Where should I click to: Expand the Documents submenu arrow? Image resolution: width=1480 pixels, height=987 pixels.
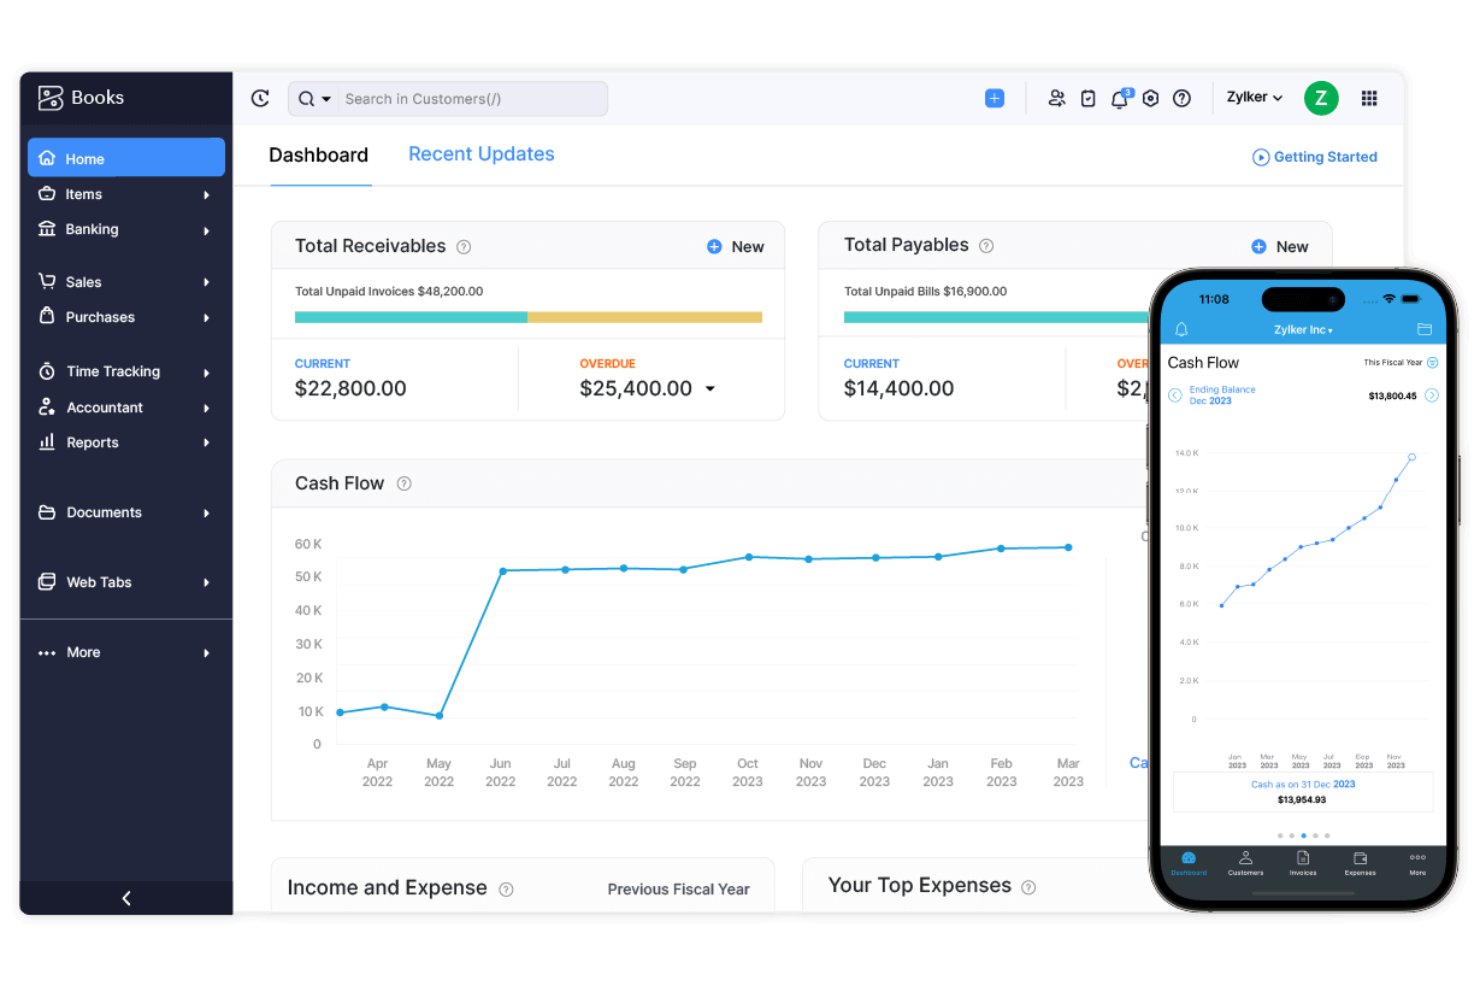click(207, 513)
